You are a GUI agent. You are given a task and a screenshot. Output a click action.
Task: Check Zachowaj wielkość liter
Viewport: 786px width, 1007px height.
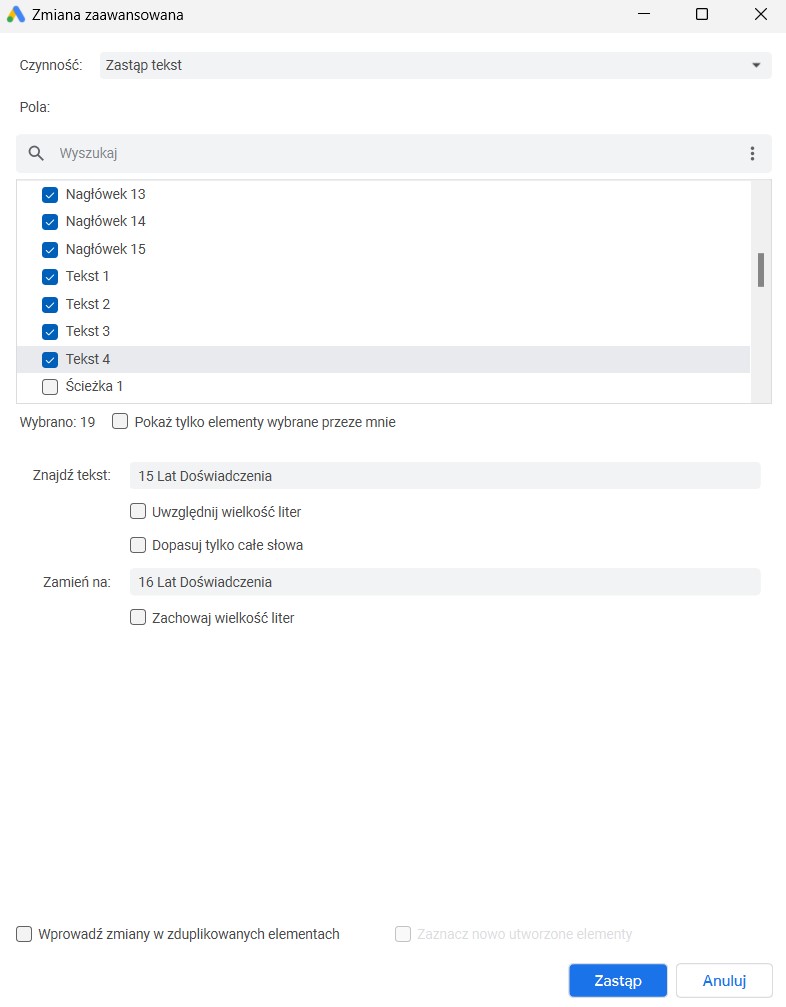[x=138, y=617]
